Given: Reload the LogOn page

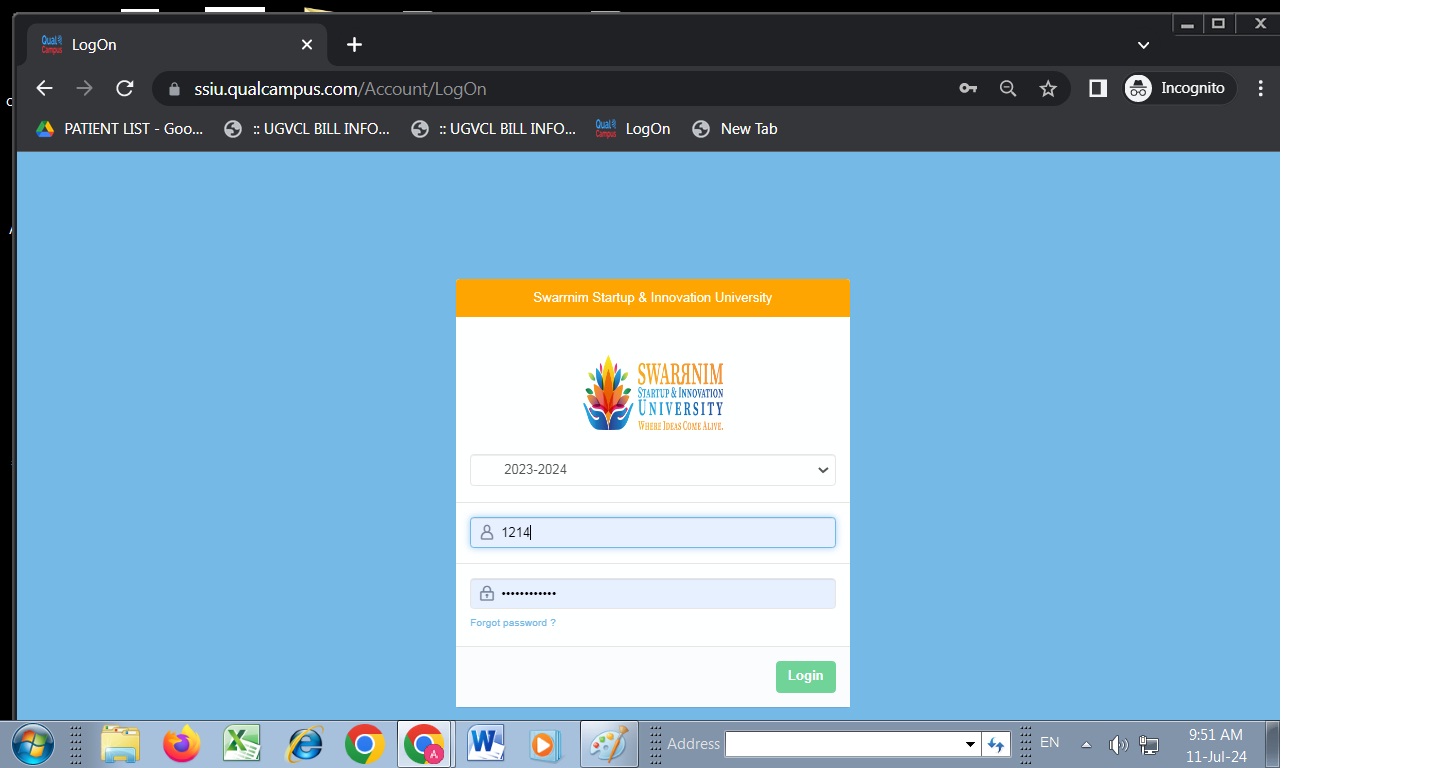Looking at the screenshot, I should [x=125, y=88].
